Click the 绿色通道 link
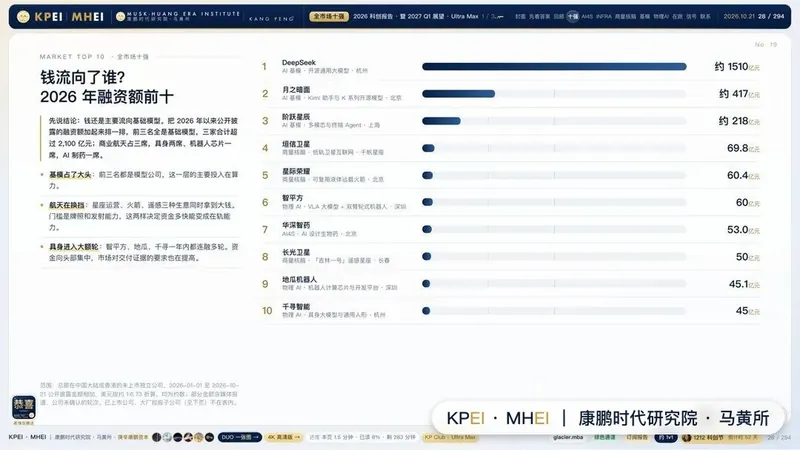Viewport: 800px width, 450px height. (x=605, y=437)
